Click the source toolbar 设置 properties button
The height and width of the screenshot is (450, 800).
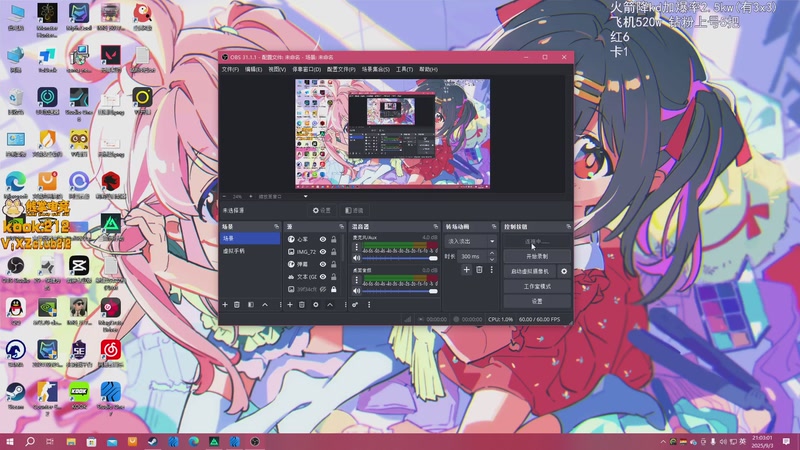coord(321,210)
